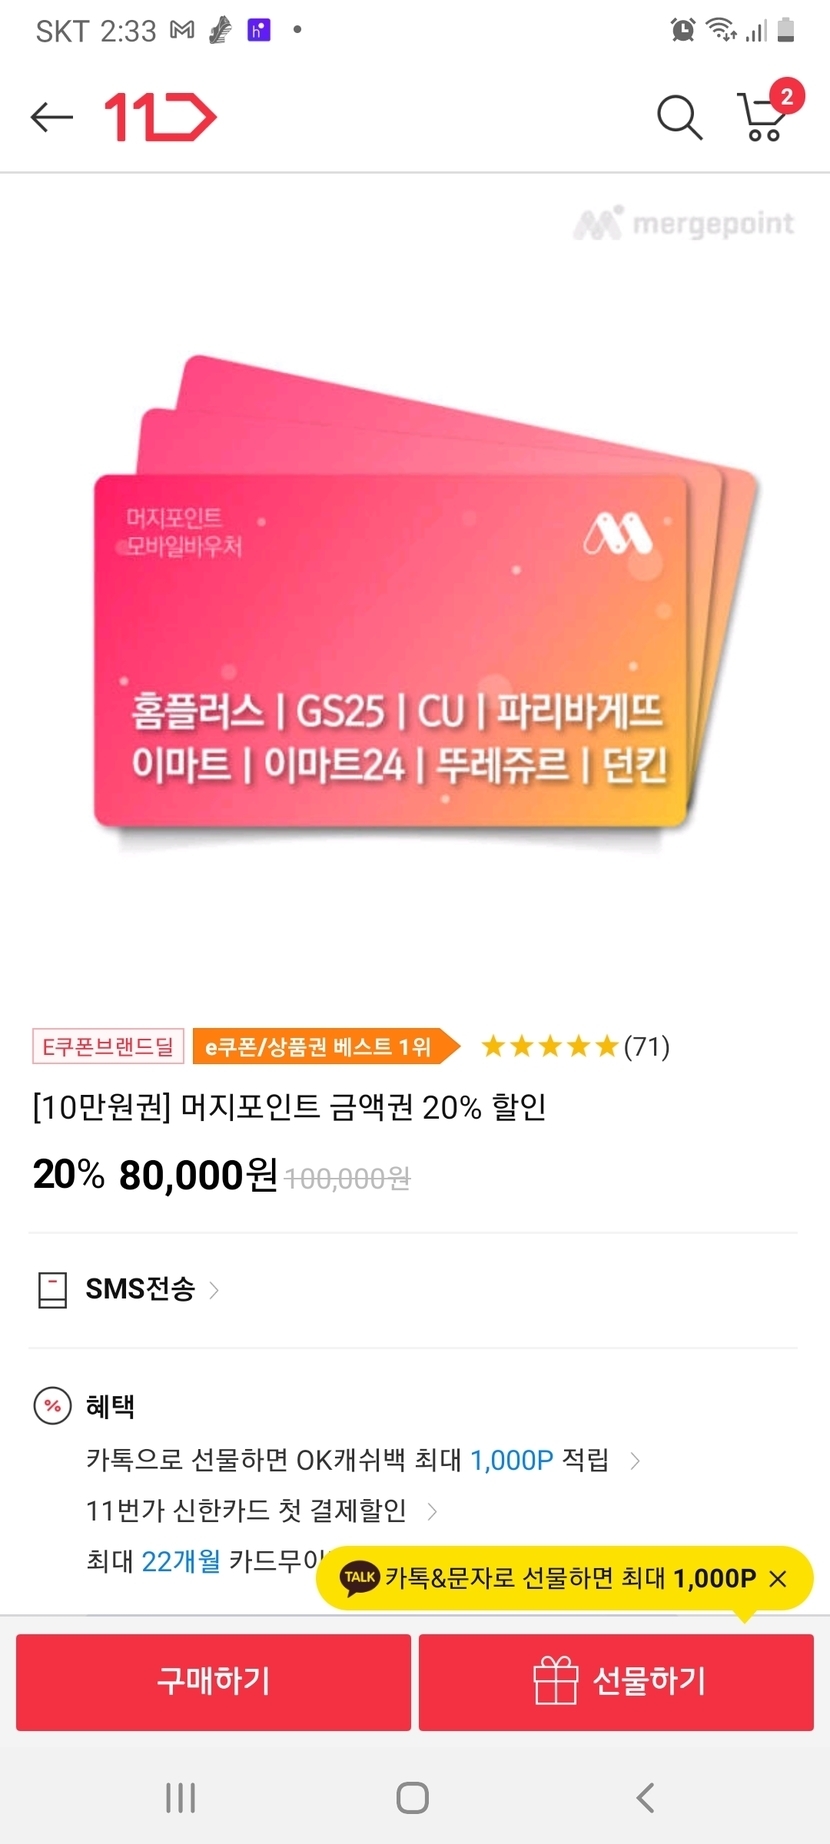Open E쿠폰브랜드딜 tag
Image resolution: width=830 pixels, height=1844 pixels.
pyautogui.click(x=109, y=1046)
